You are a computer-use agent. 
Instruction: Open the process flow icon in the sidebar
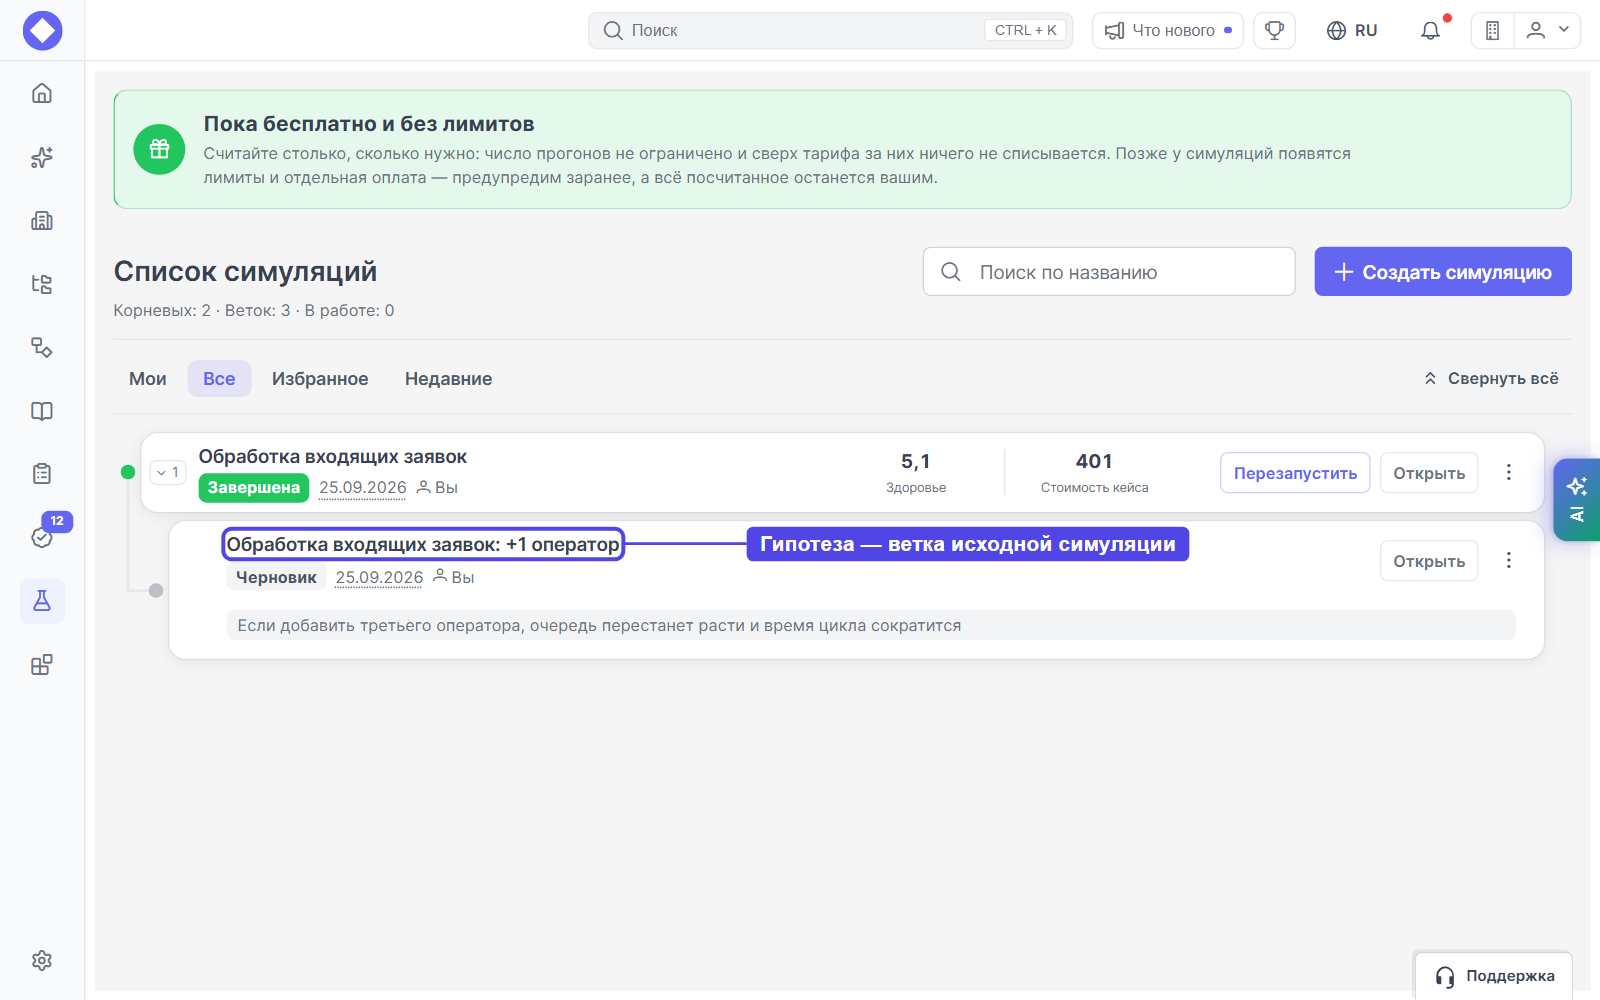coord(42,347)
